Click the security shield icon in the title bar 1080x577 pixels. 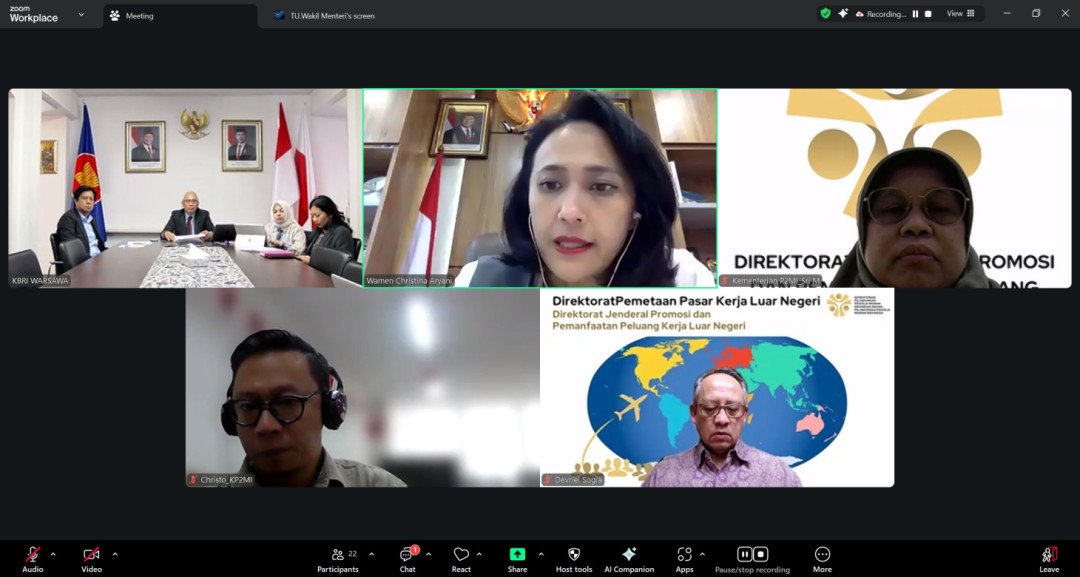(824, 13)
